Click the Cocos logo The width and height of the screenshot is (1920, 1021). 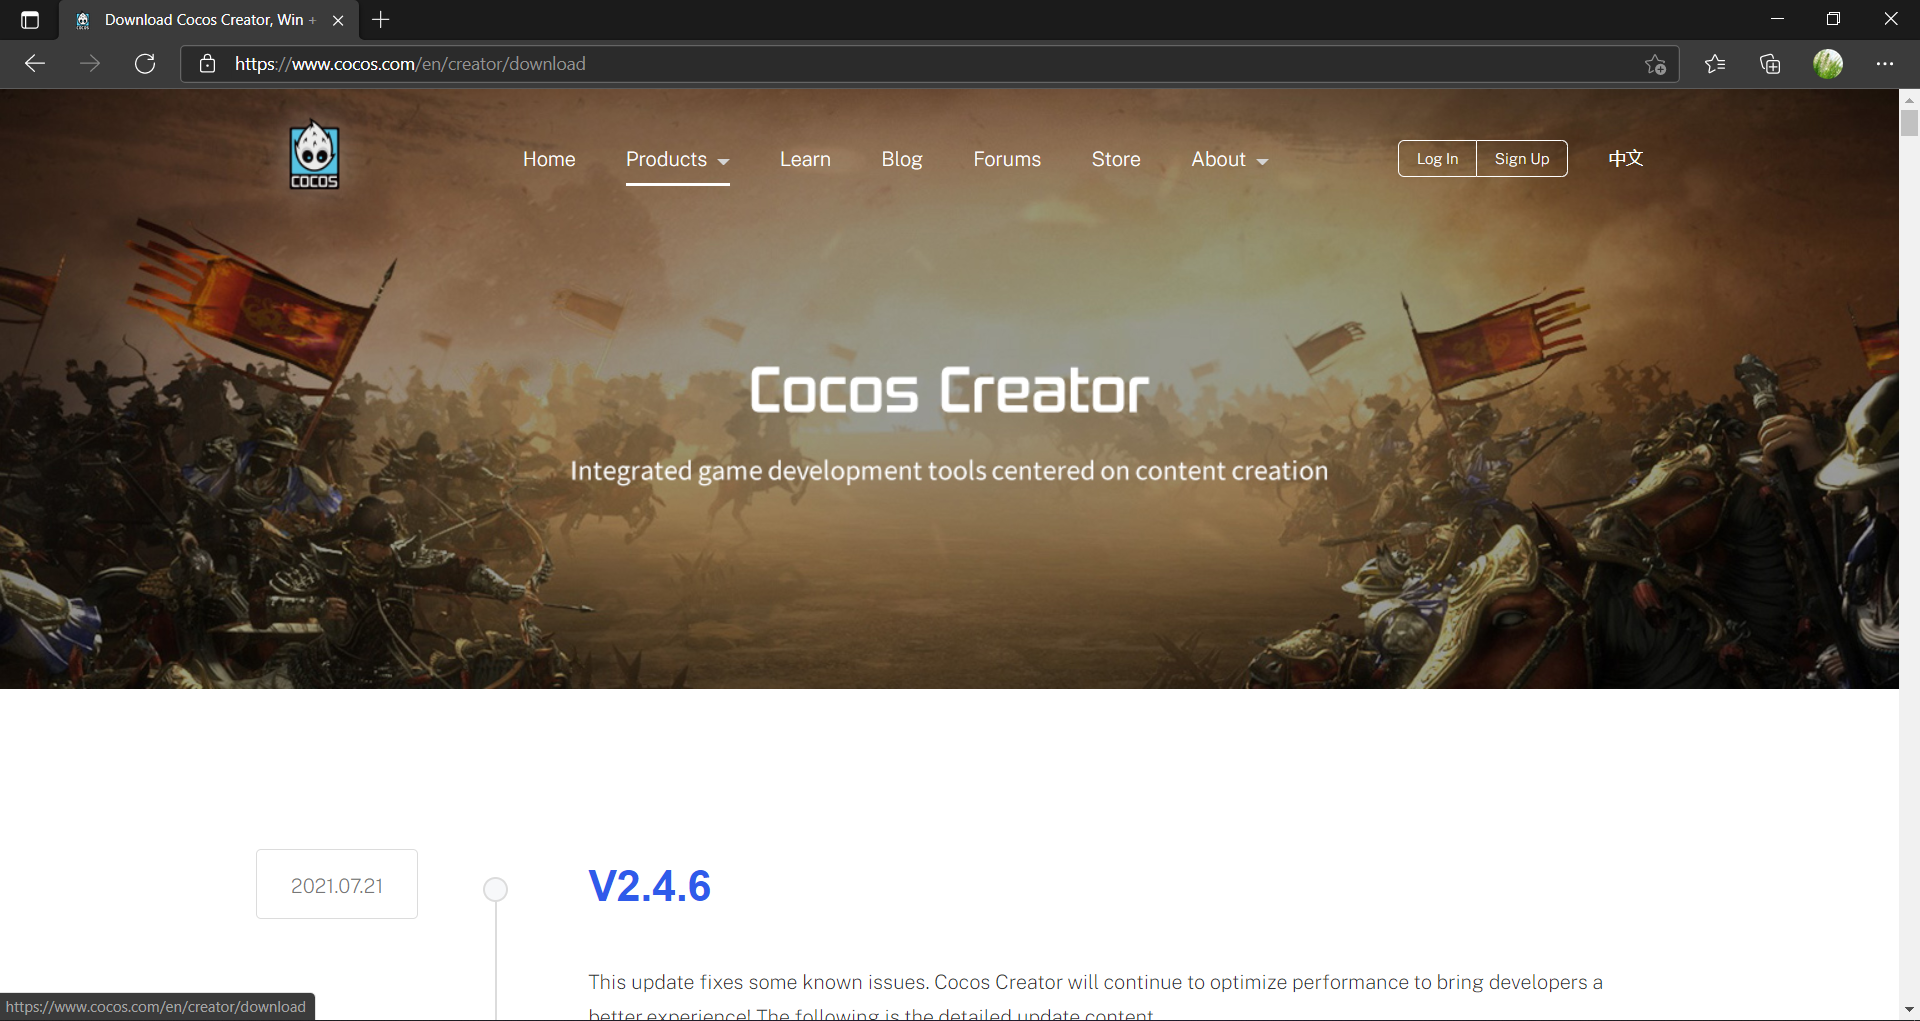click(313, 154)
